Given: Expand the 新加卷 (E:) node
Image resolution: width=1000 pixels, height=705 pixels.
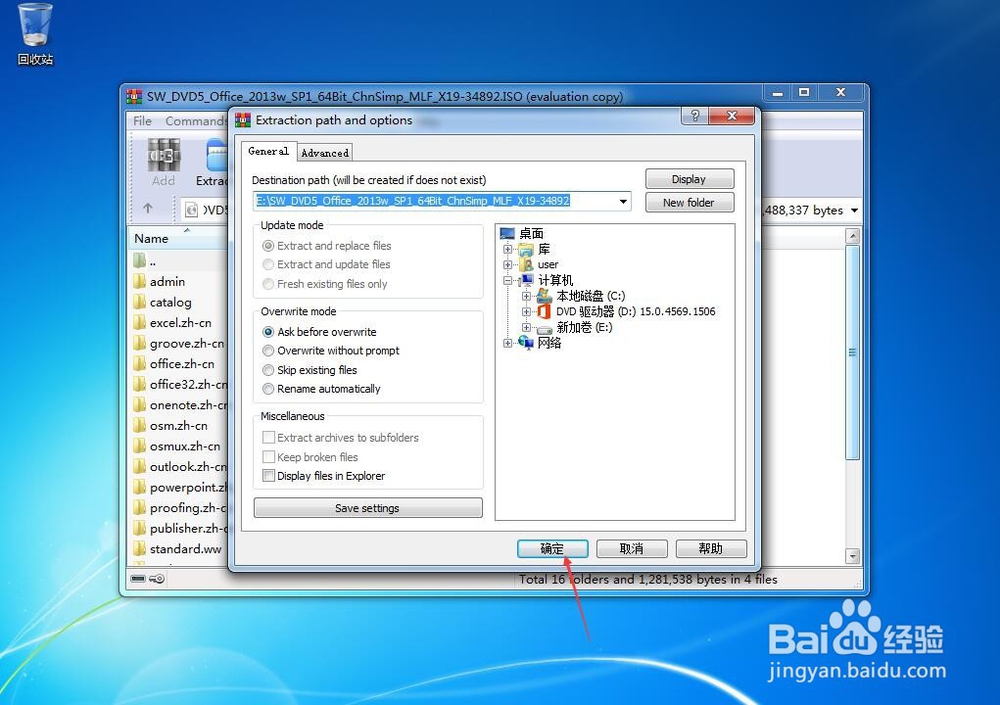Looking at the screenshot, I should pyautogui.click(x=526, y=327).
